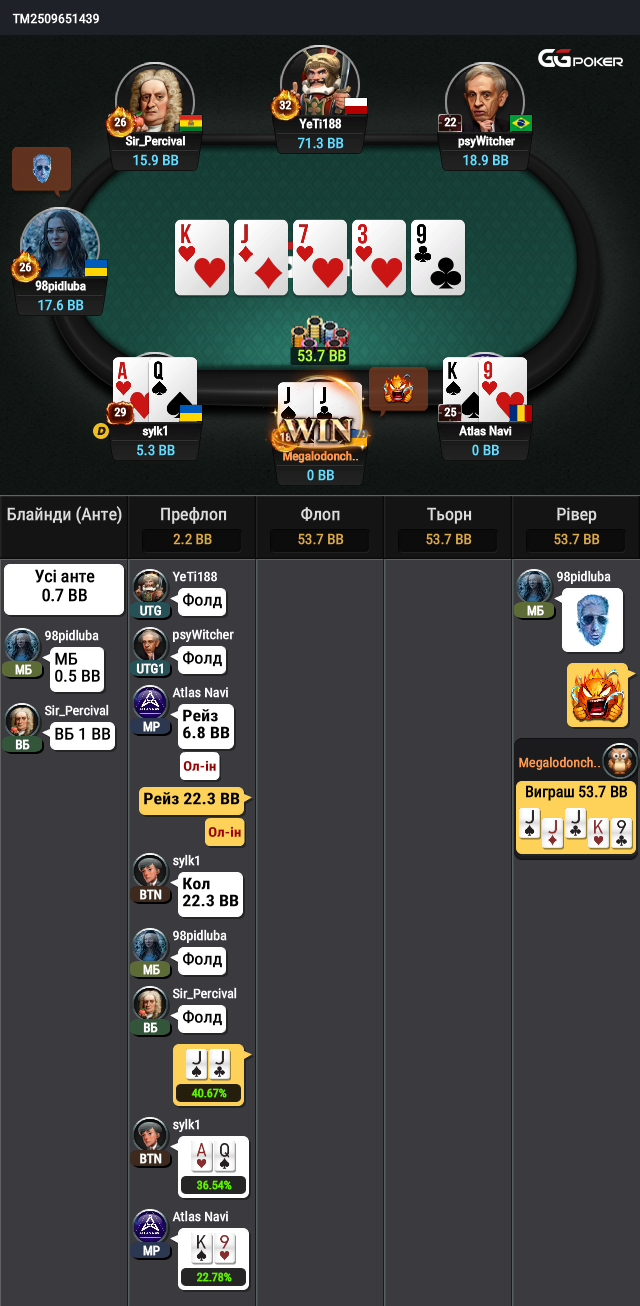Click psyWitcher's avatar with the Brazil flag
Image resolution: width=640 pixels, height=1306 pixels.
tap(485, 100)
